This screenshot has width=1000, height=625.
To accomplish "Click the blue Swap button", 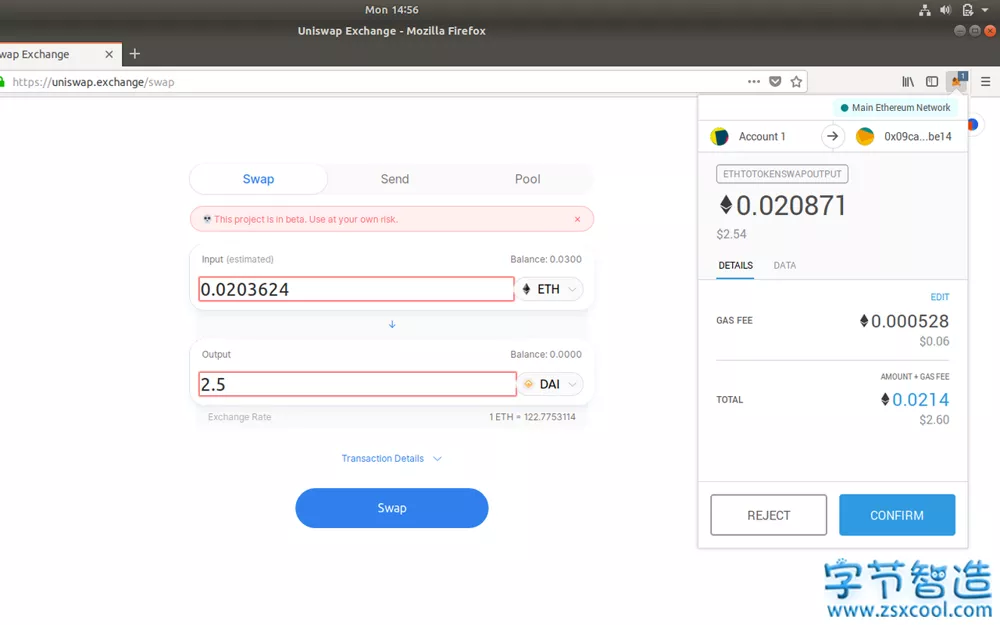I will pos(392,508).
